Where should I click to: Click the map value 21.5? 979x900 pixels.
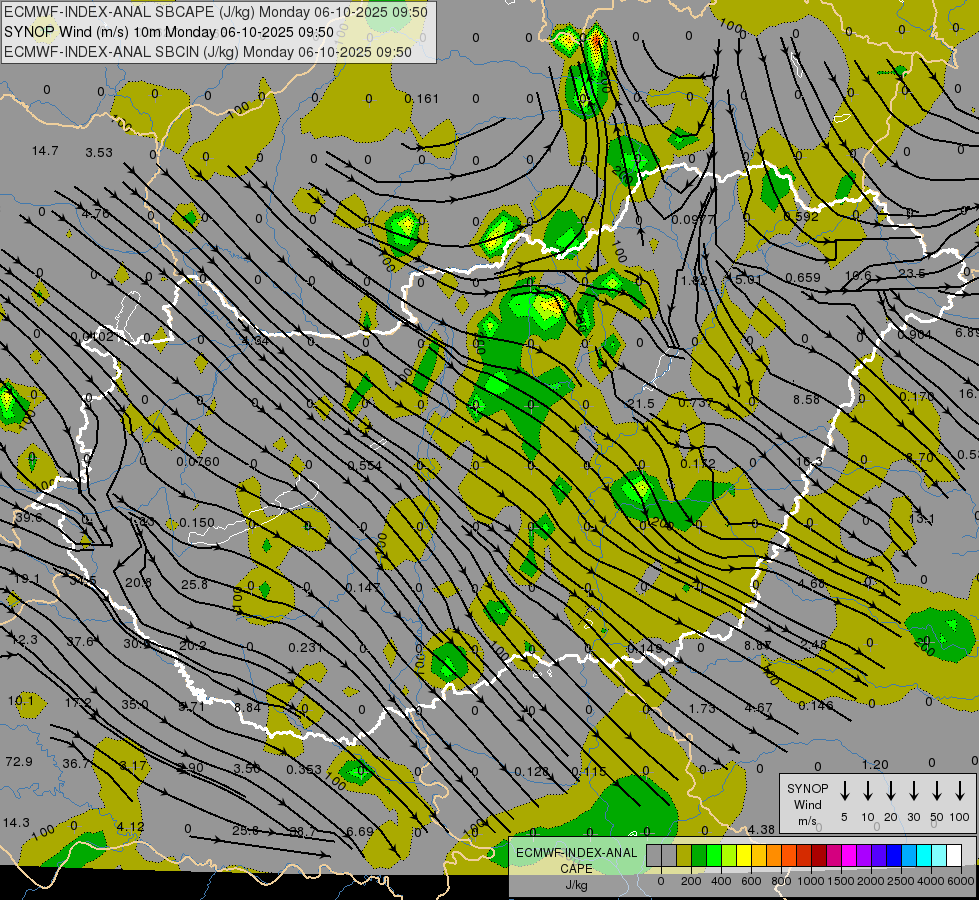pos(641,404)
